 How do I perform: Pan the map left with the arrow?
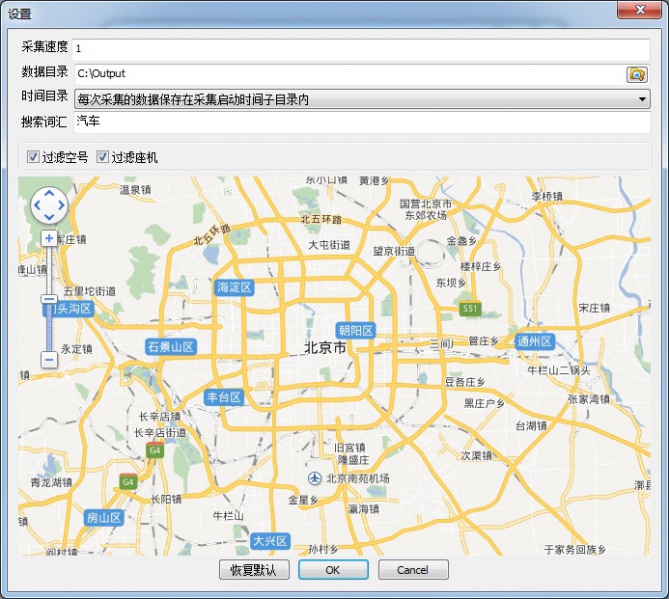pyautogui.click(x=37, y=205)
